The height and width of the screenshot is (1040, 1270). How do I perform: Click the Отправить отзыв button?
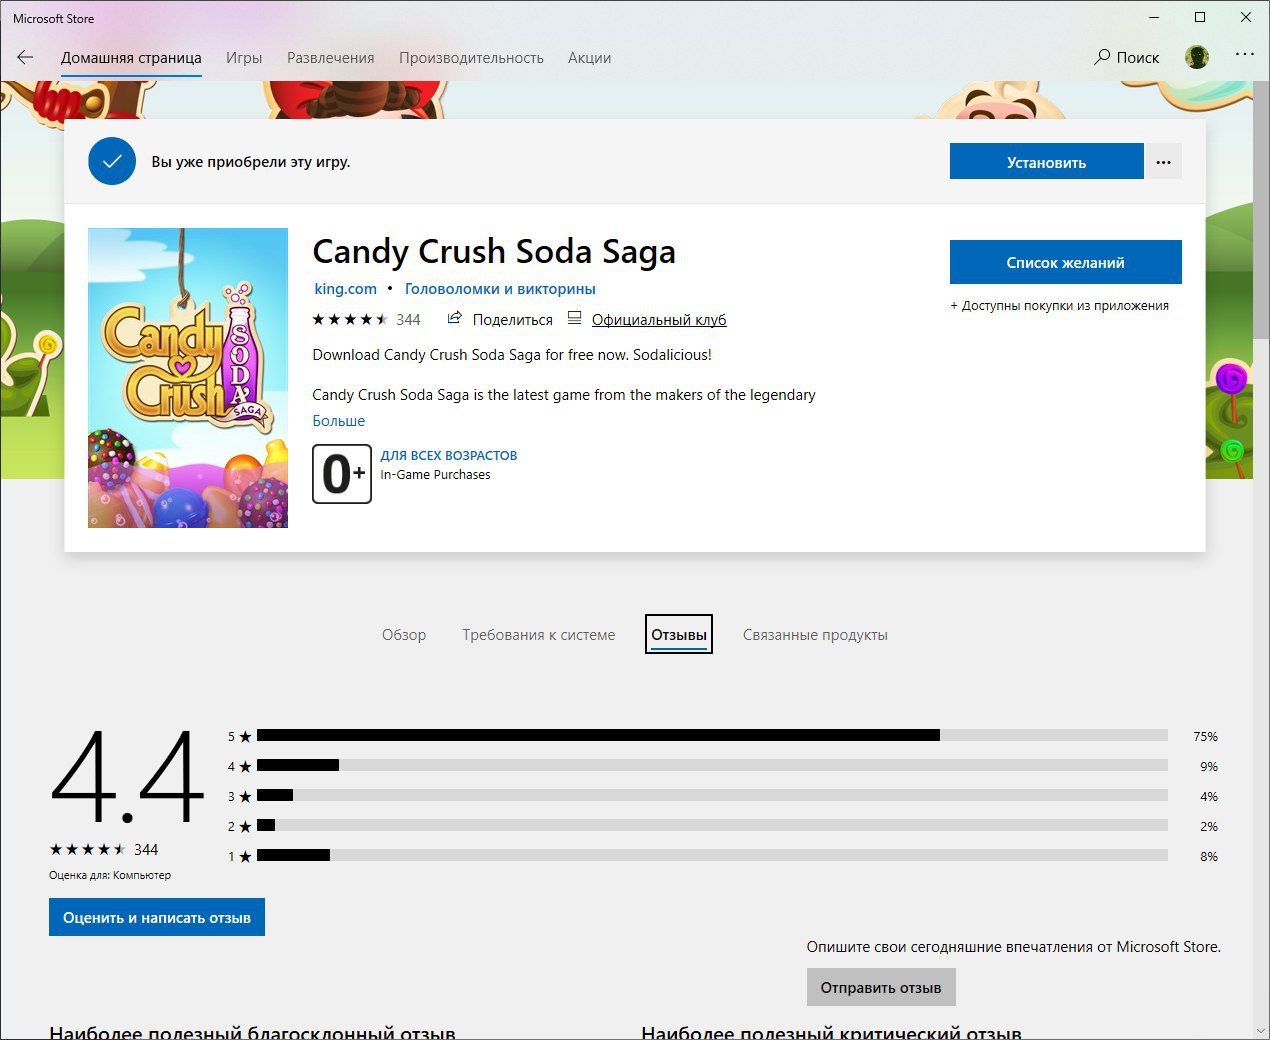click(x=881, y=987)
